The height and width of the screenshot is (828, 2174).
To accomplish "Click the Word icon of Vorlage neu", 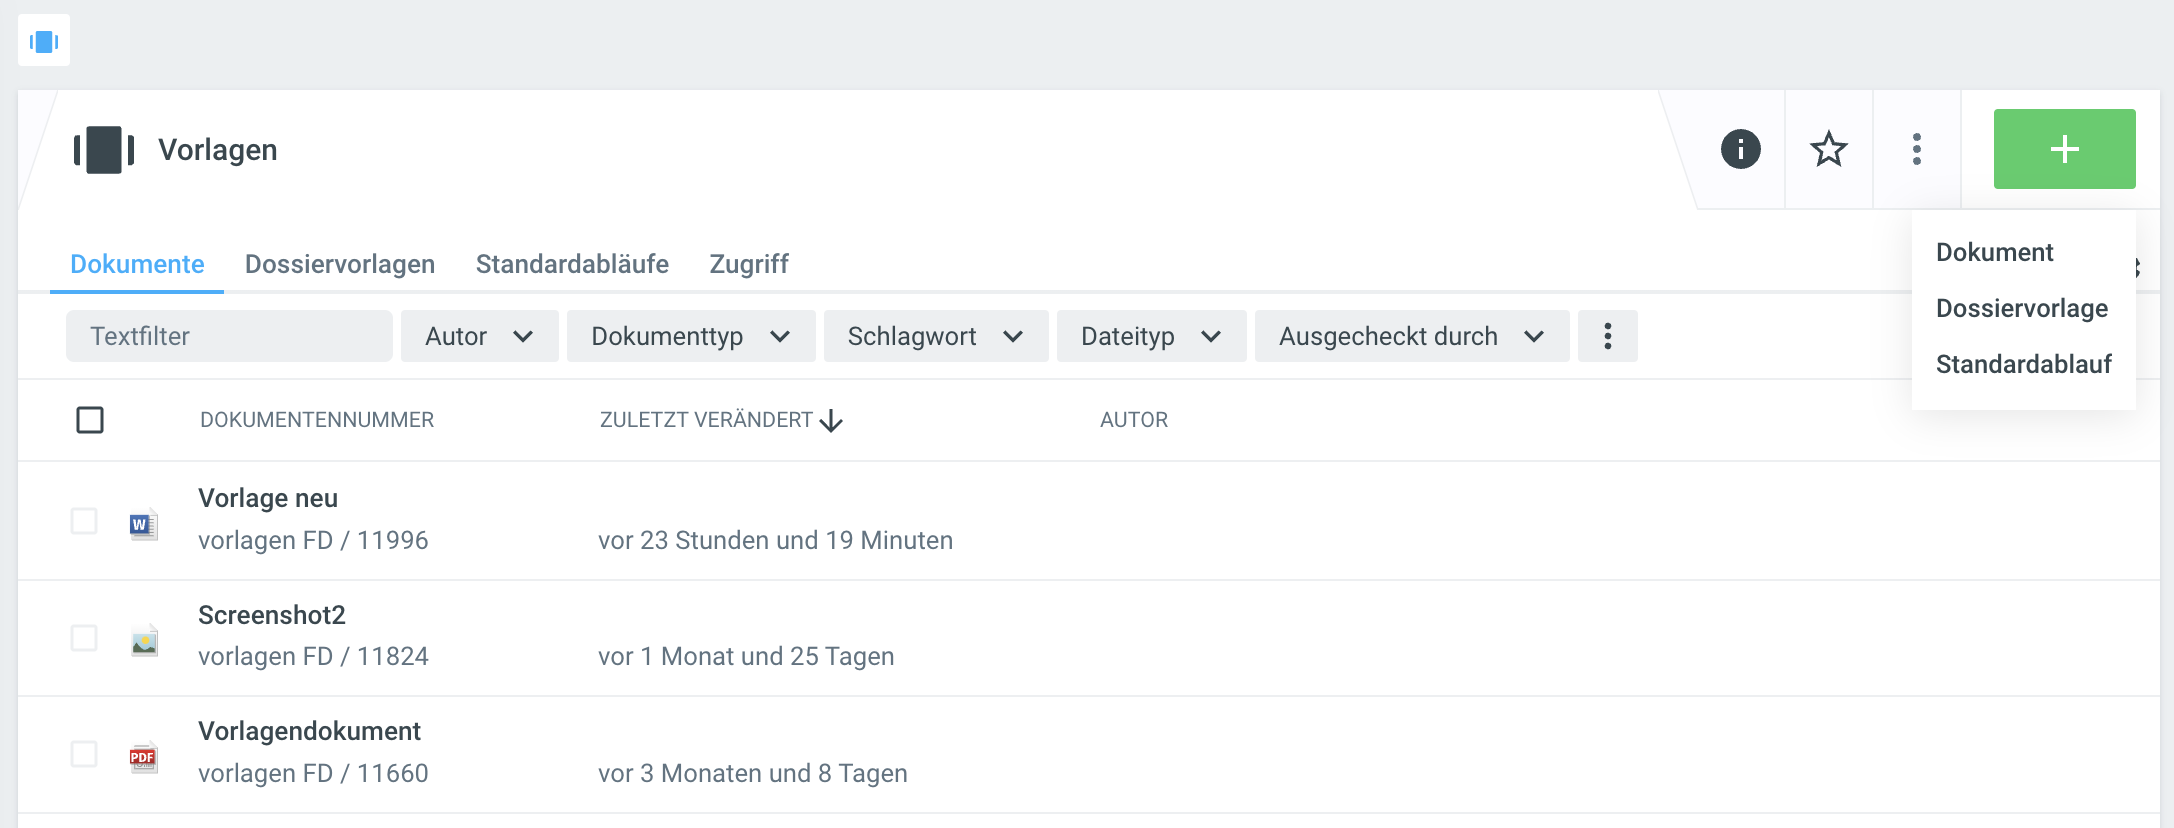I will pos(143,524).
